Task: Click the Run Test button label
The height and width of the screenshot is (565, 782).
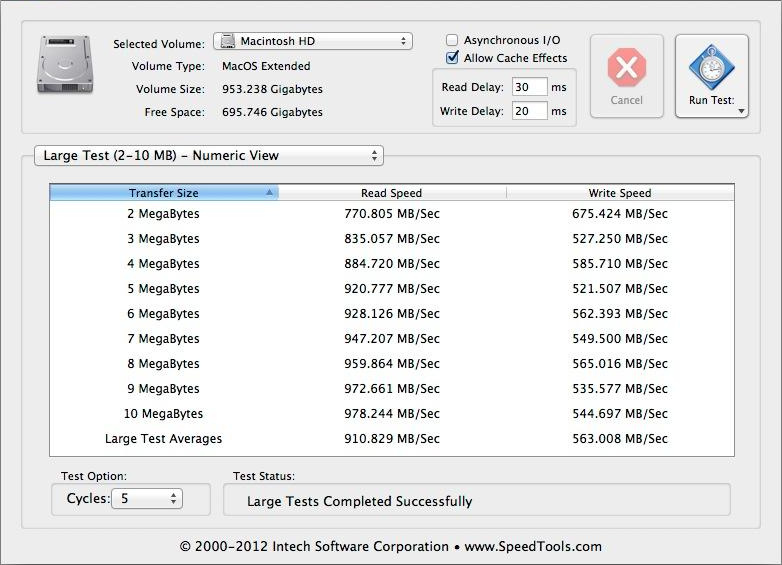Action: pyautogui.click(x=712, y=100)
